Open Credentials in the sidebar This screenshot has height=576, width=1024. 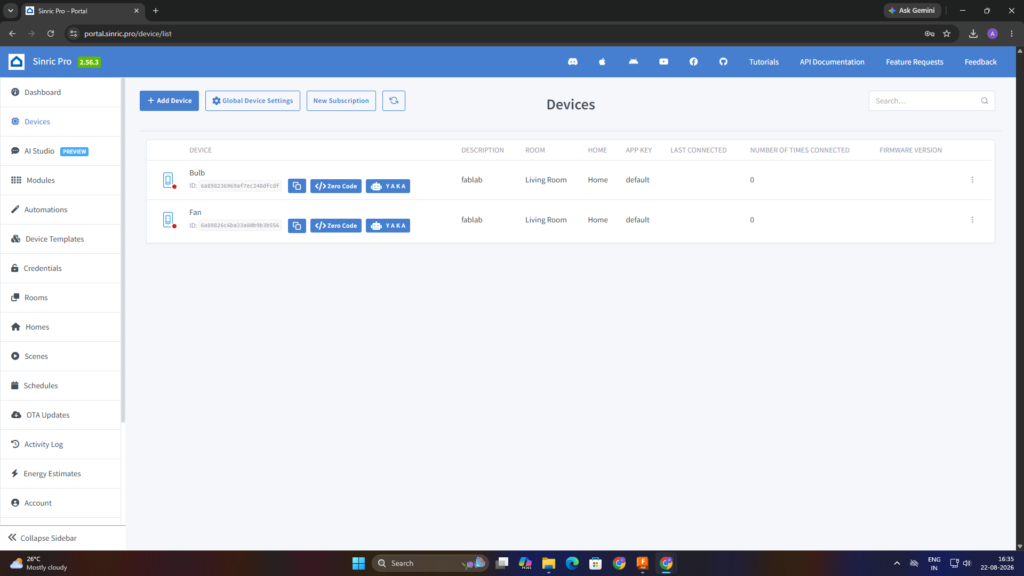tap(61, 268)
